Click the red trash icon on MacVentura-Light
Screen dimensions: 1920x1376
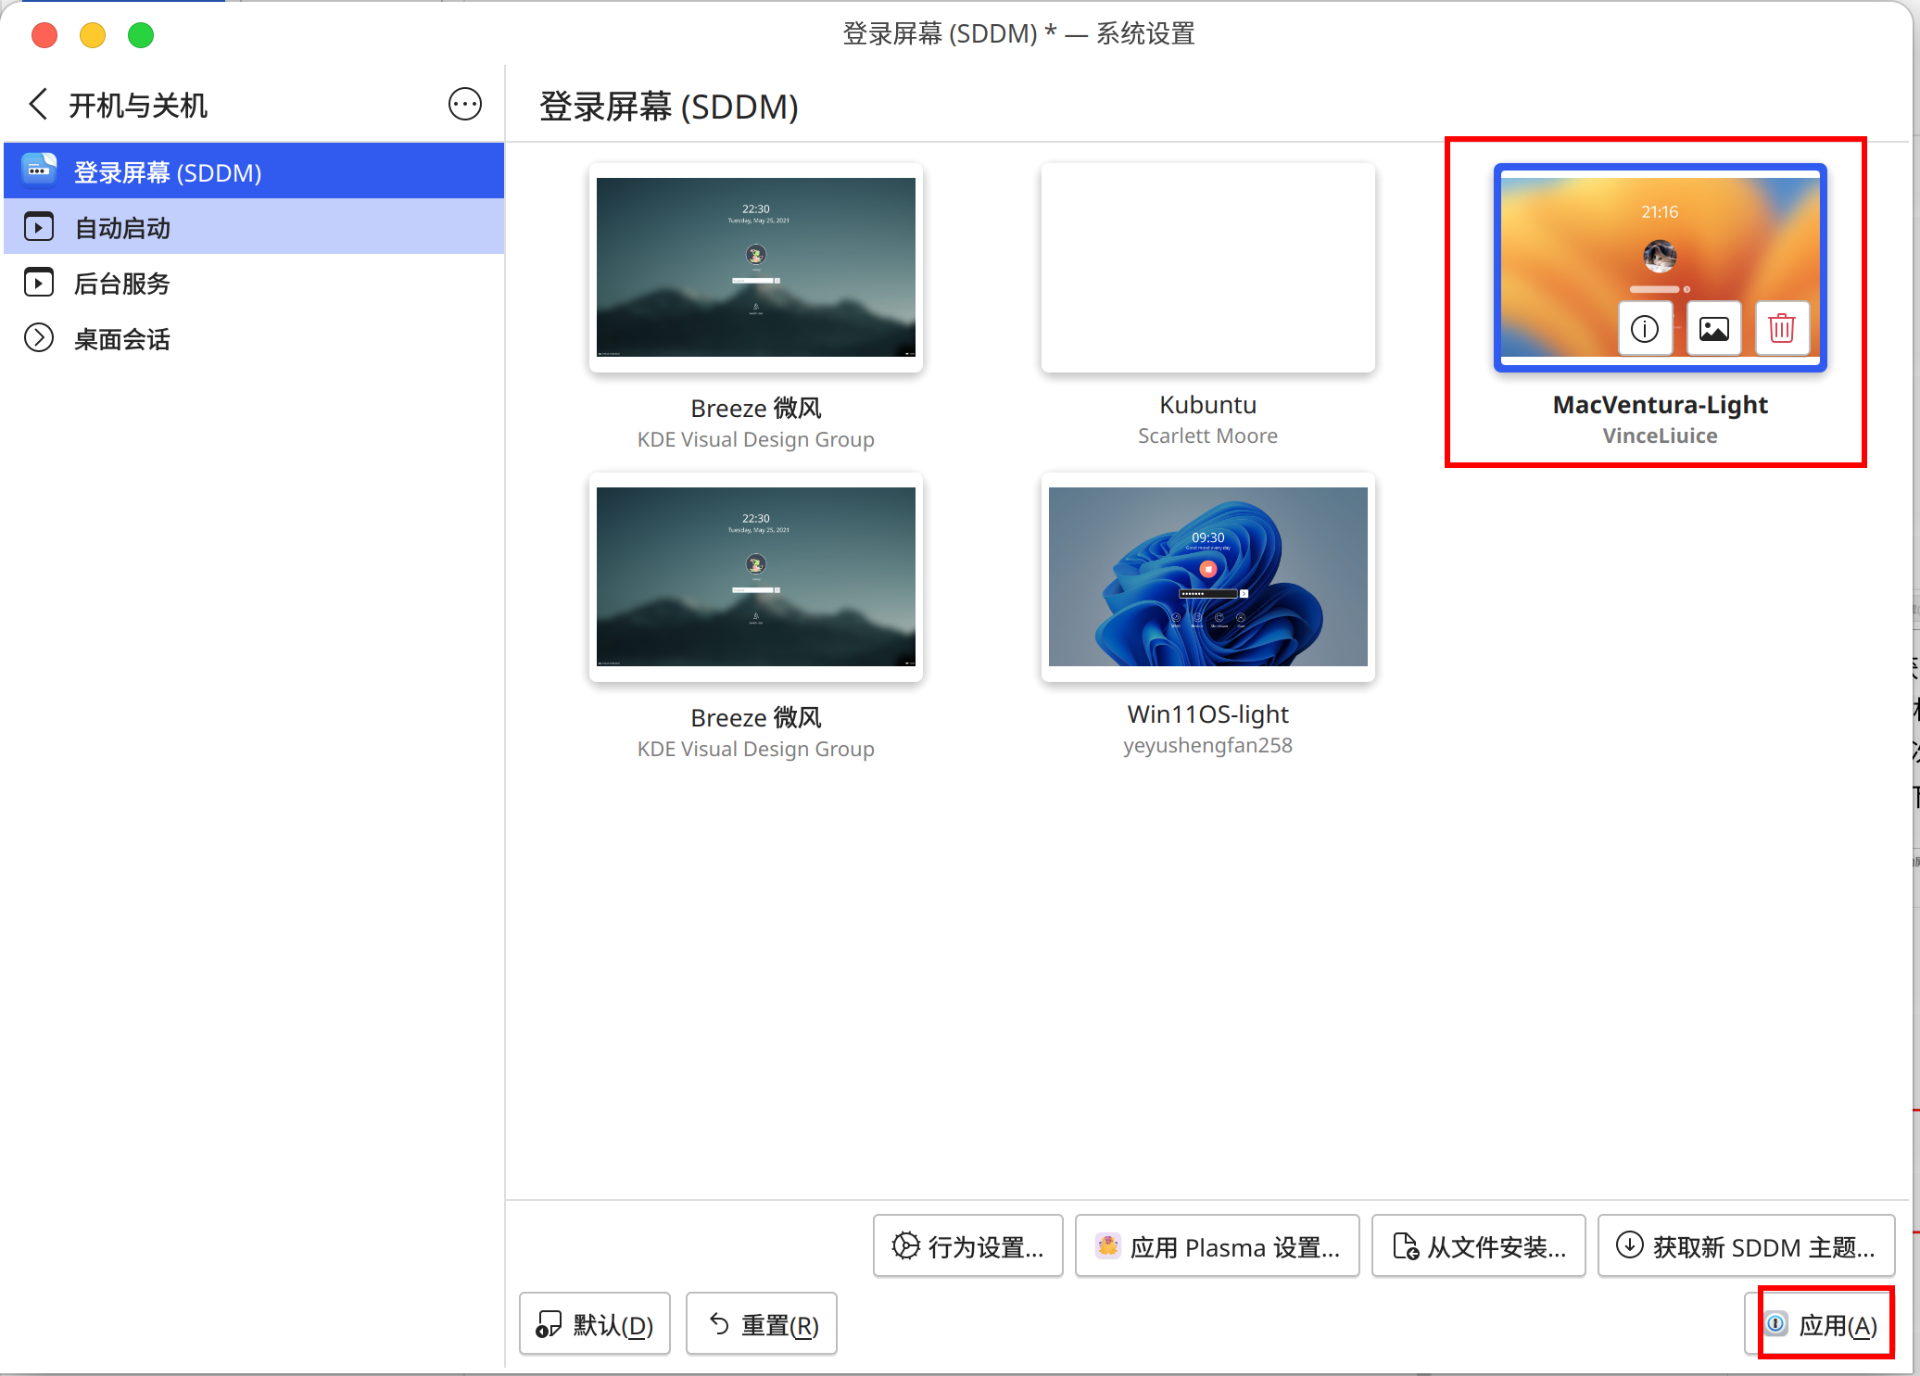[x=1781, y=328]
